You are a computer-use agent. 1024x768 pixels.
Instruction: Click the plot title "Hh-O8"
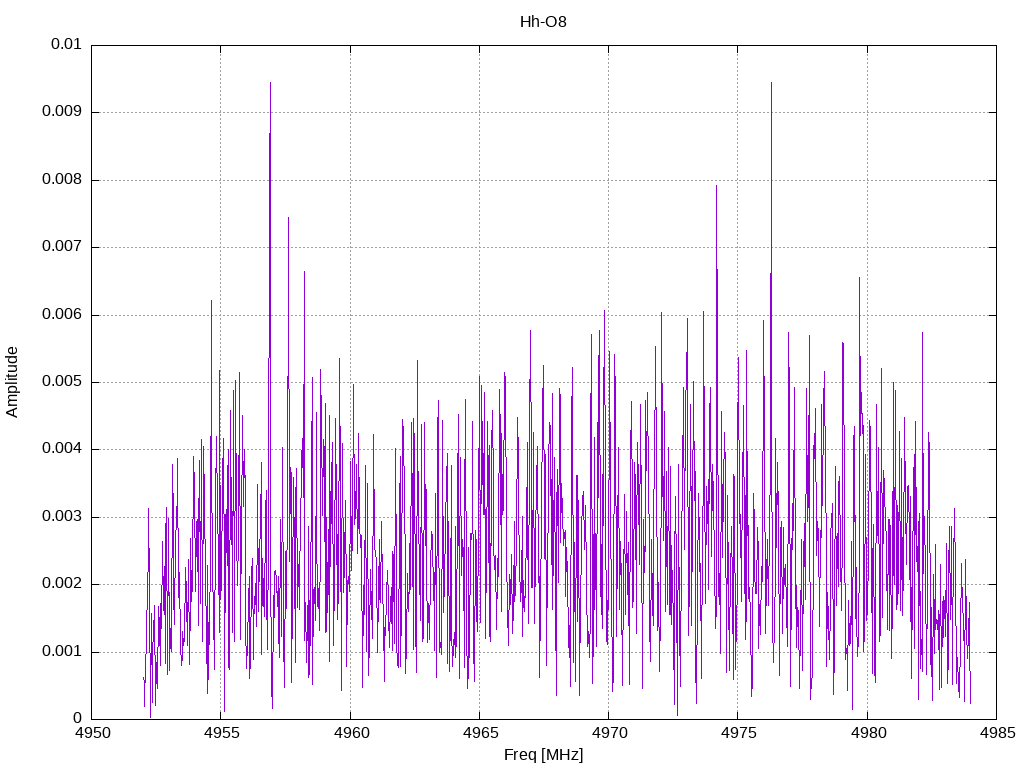click(543, 22)
